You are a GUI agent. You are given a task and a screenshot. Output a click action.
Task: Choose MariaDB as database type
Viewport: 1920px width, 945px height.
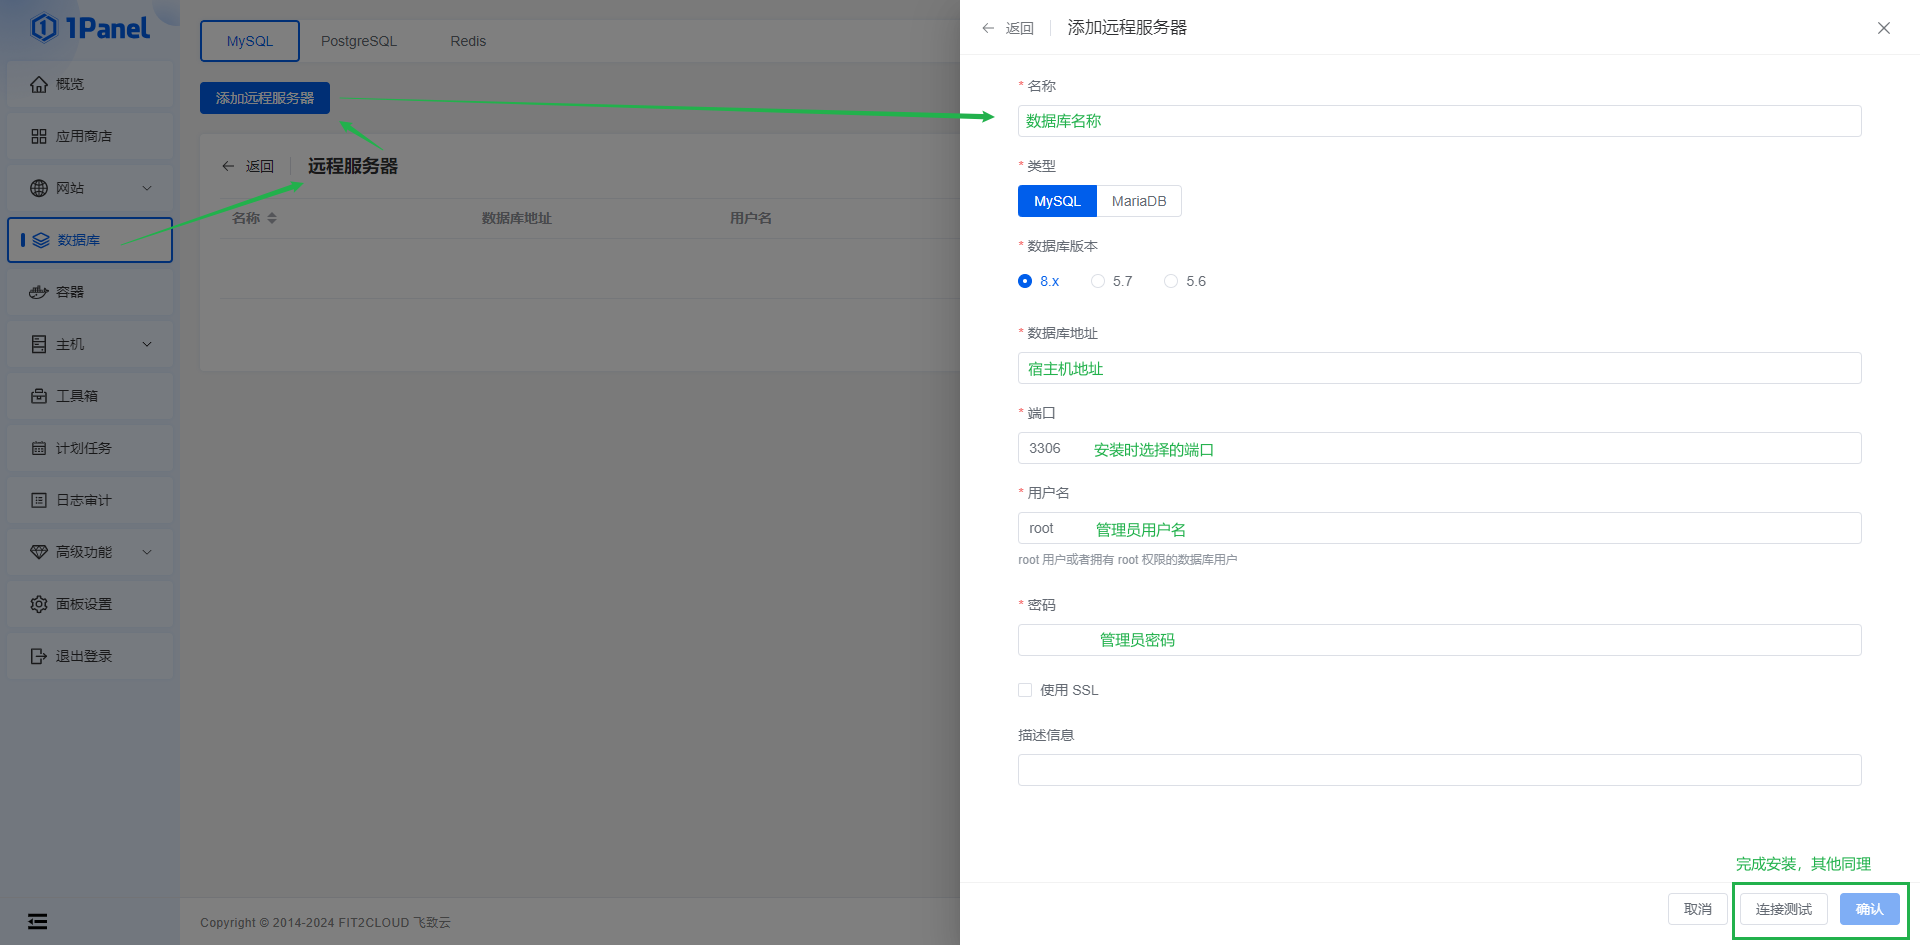click(x=1139, y=201)
